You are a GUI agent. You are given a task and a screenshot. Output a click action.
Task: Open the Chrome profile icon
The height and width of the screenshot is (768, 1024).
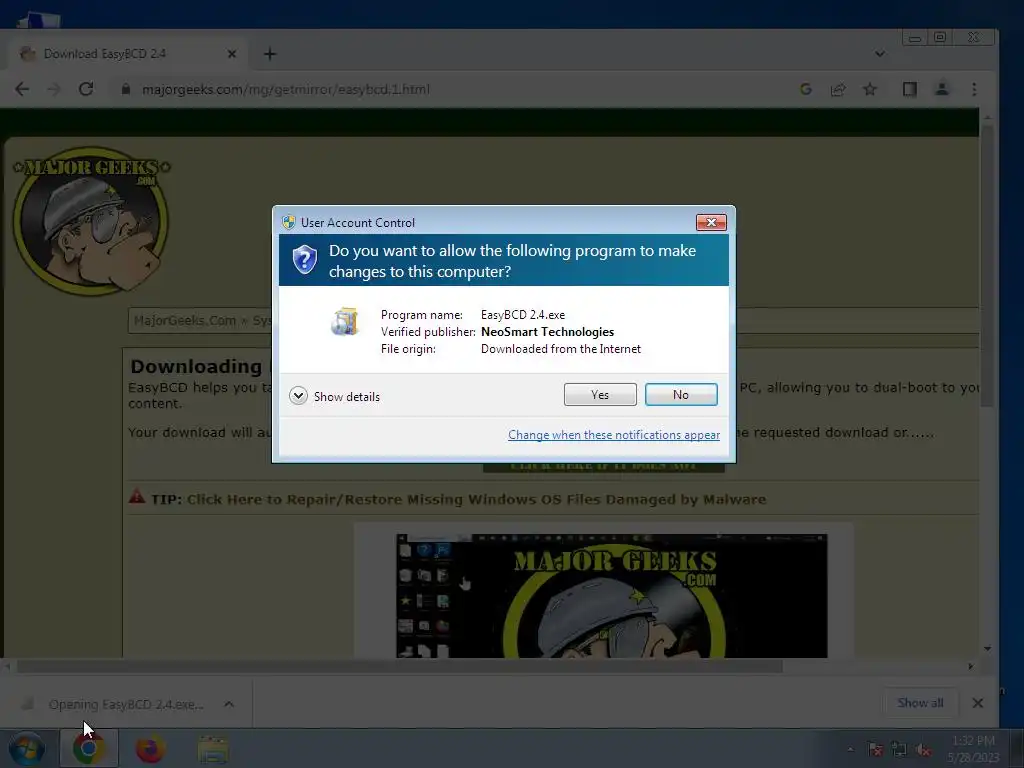[x=942, y=89]
